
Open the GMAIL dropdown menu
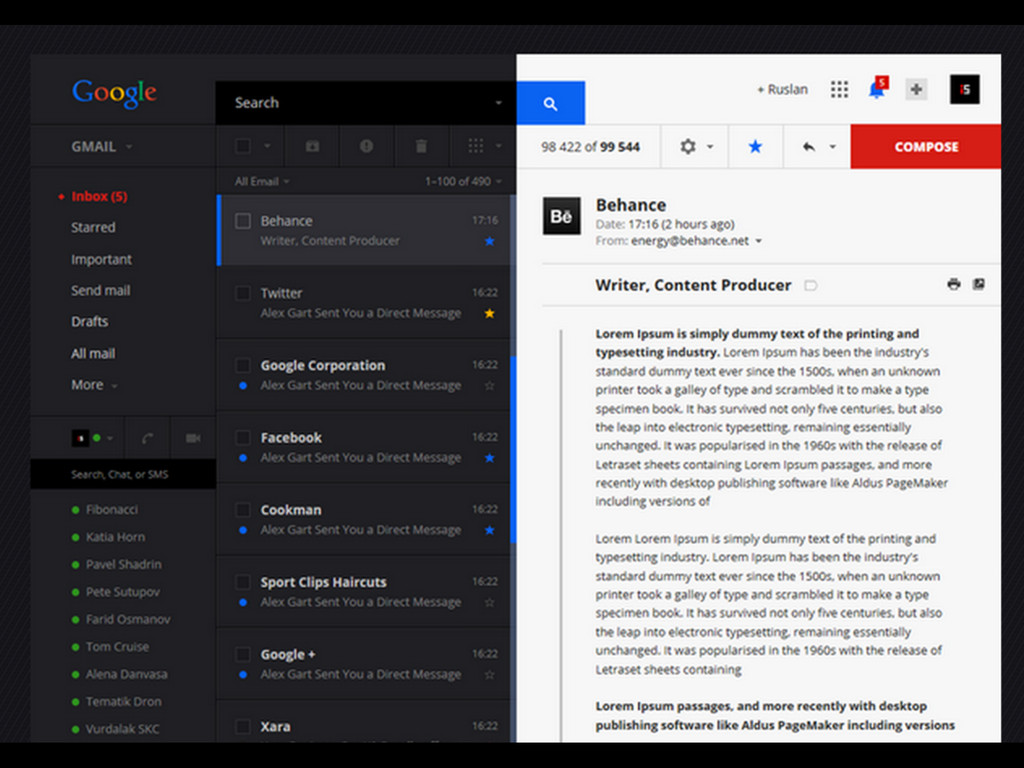click(101, 146)
